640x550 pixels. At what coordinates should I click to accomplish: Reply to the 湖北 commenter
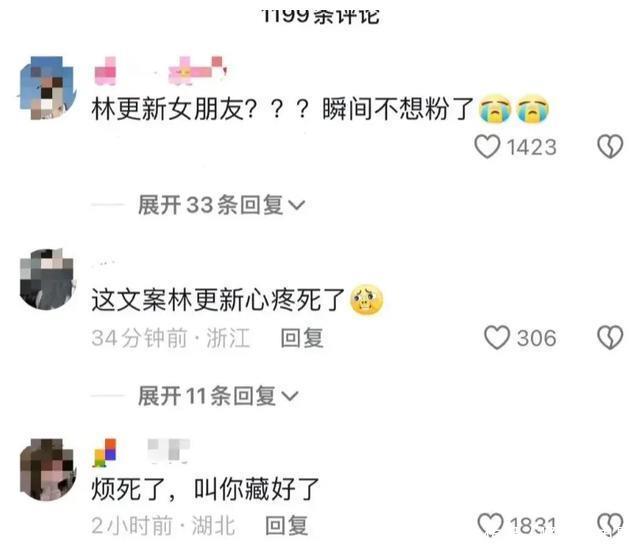287,525
